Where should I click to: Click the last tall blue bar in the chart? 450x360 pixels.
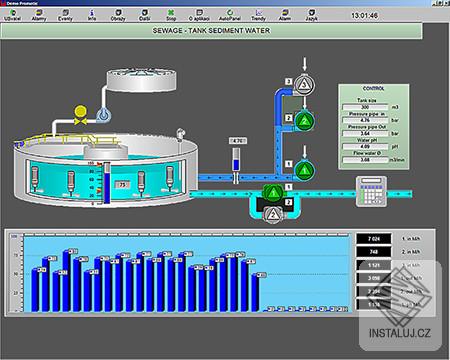(255, 293)
